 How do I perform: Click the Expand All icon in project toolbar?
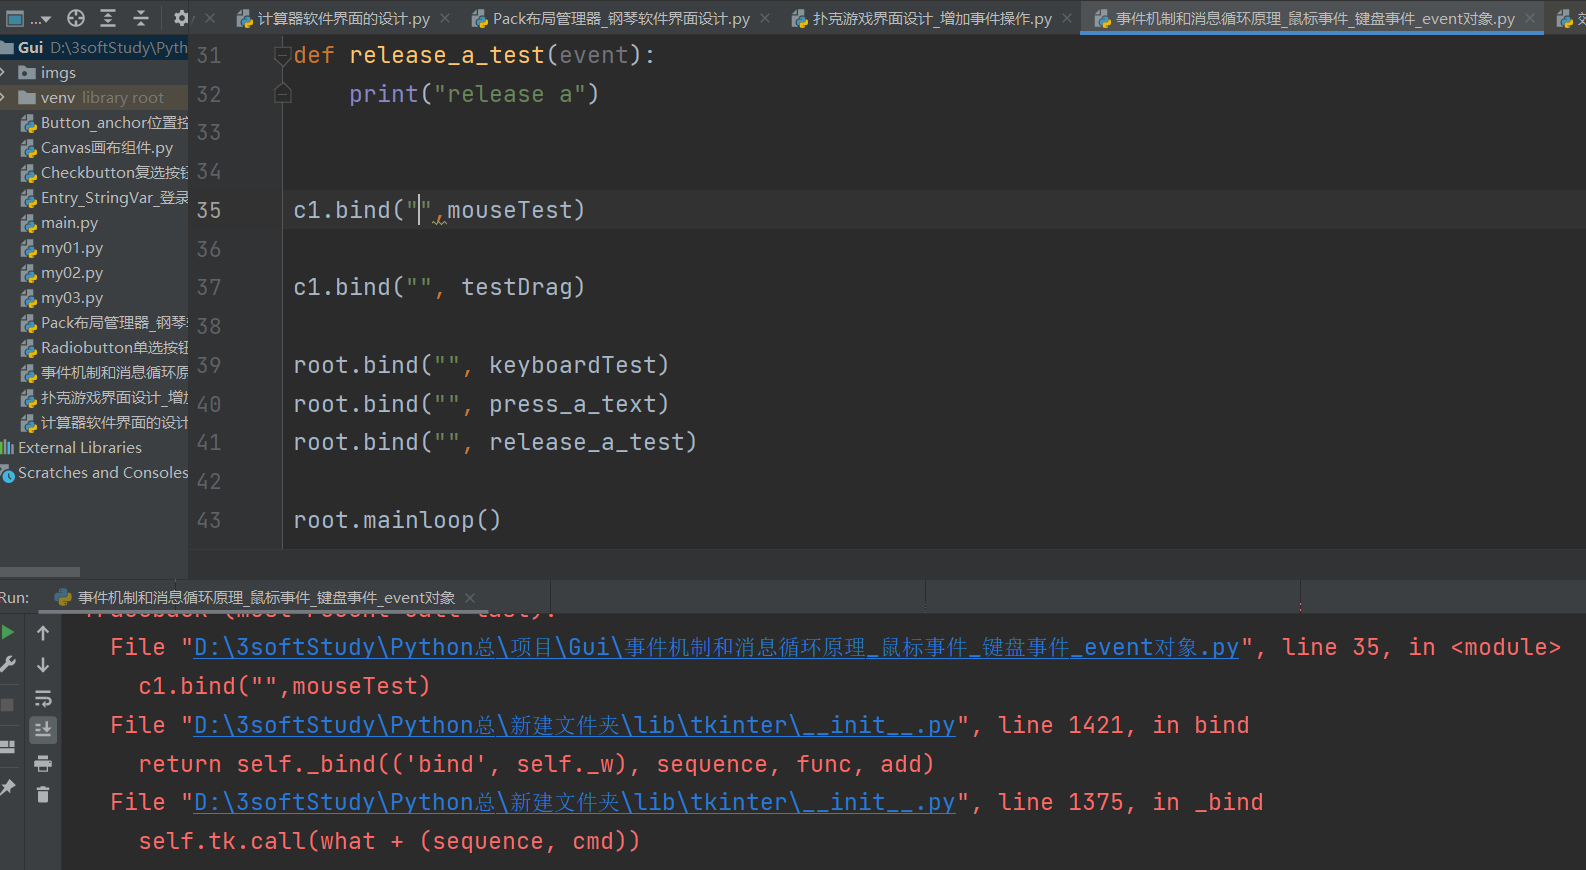(108, 18)
